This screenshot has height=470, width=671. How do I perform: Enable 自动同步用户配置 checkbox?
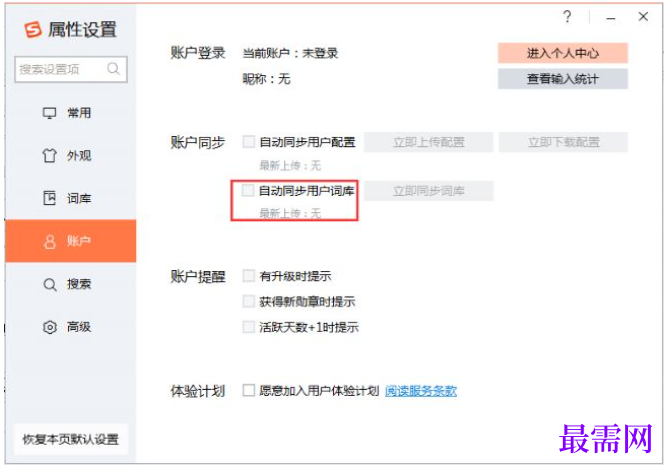coord(249,142)
